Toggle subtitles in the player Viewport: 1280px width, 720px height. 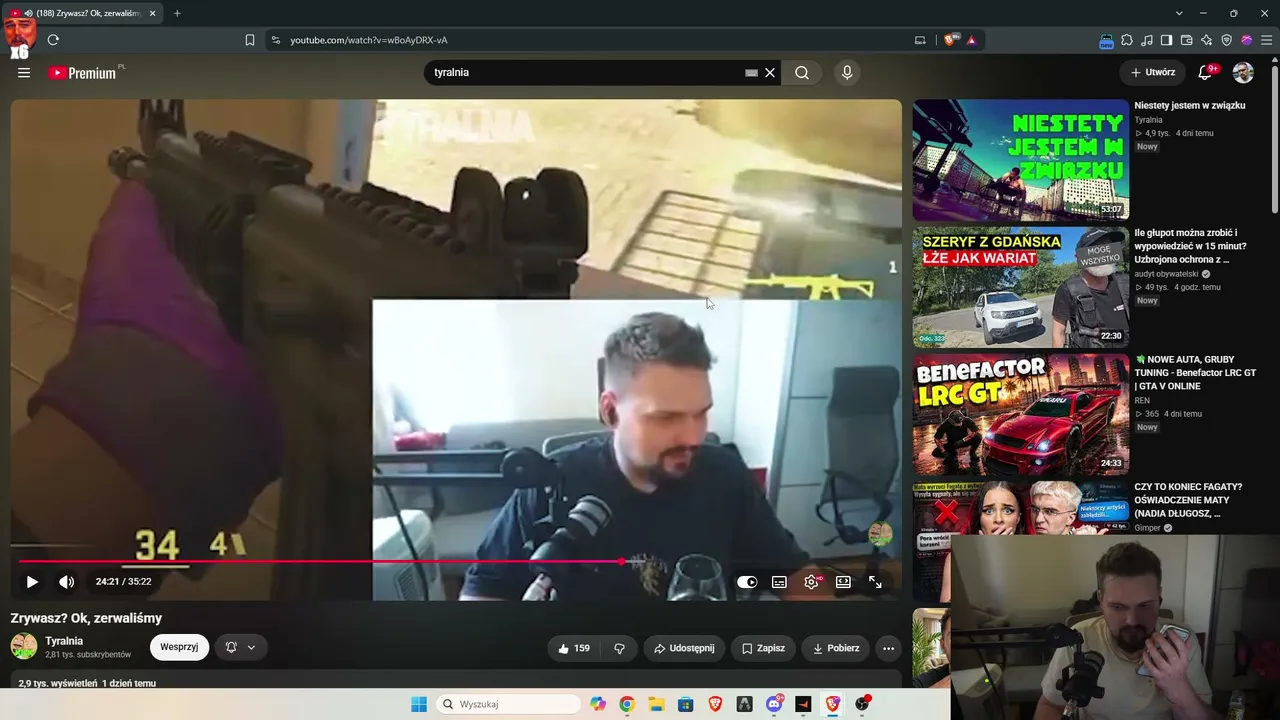coord(779,582)
